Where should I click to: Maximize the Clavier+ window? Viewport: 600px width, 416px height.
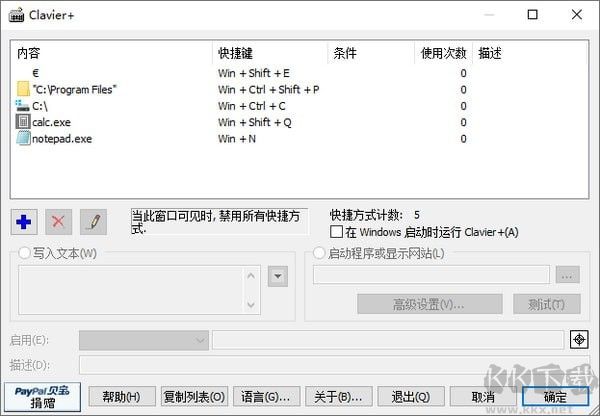532,15
